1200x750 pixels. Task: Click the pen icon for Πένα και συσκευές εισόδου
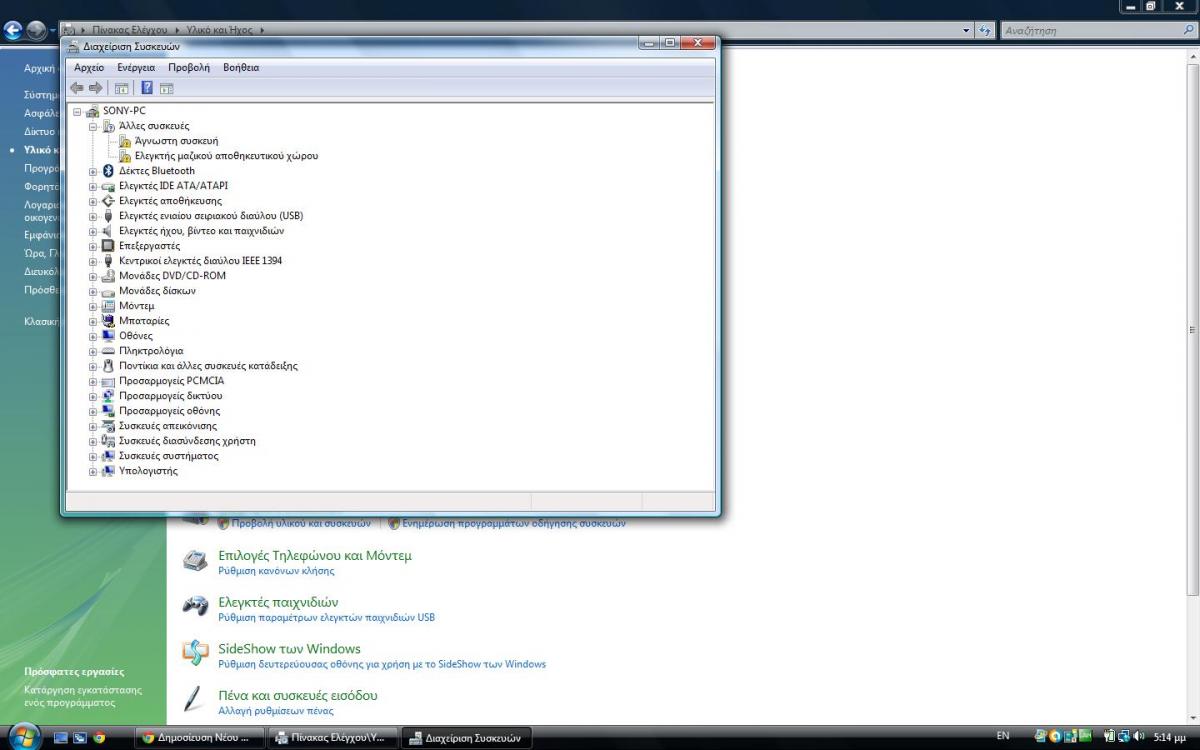pyautogui.click(x=195, y=700)
